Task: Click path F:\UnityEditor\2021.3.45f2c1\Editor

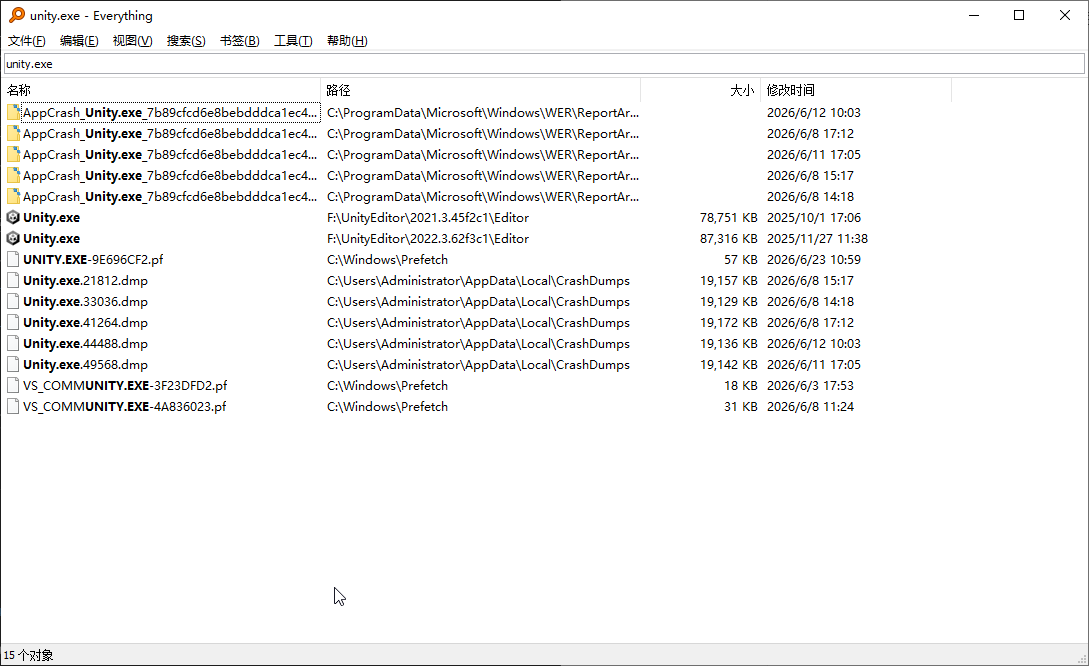Action: pos(428,217)
